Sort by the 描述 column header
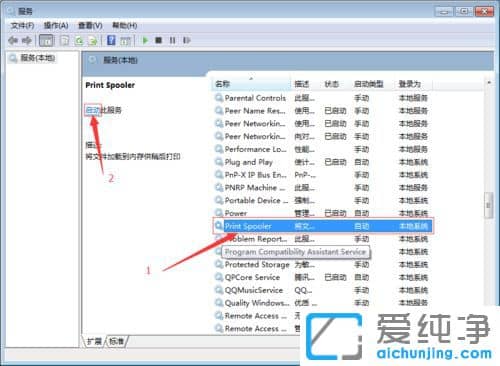Image resolution: width=500 pixels, height=366 pixels. [x=302, y=84]
